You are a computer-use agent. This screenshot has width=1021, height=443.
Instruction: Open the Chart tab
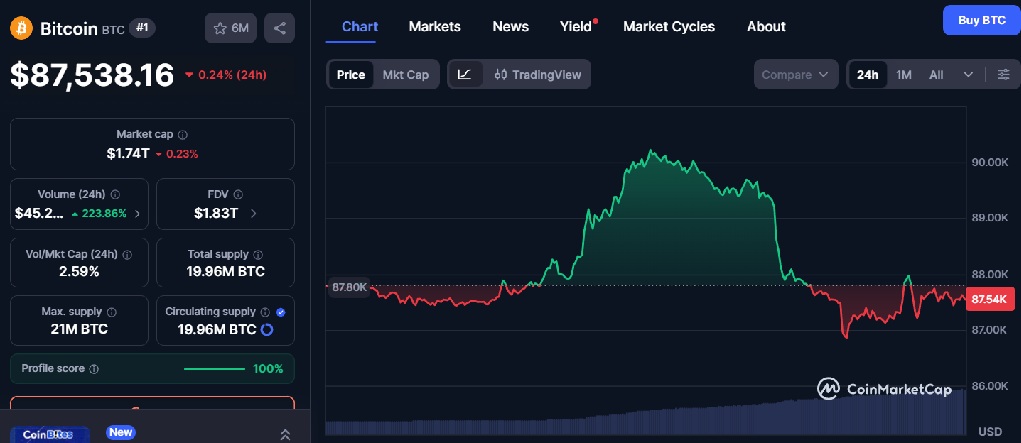coord(360,27)
